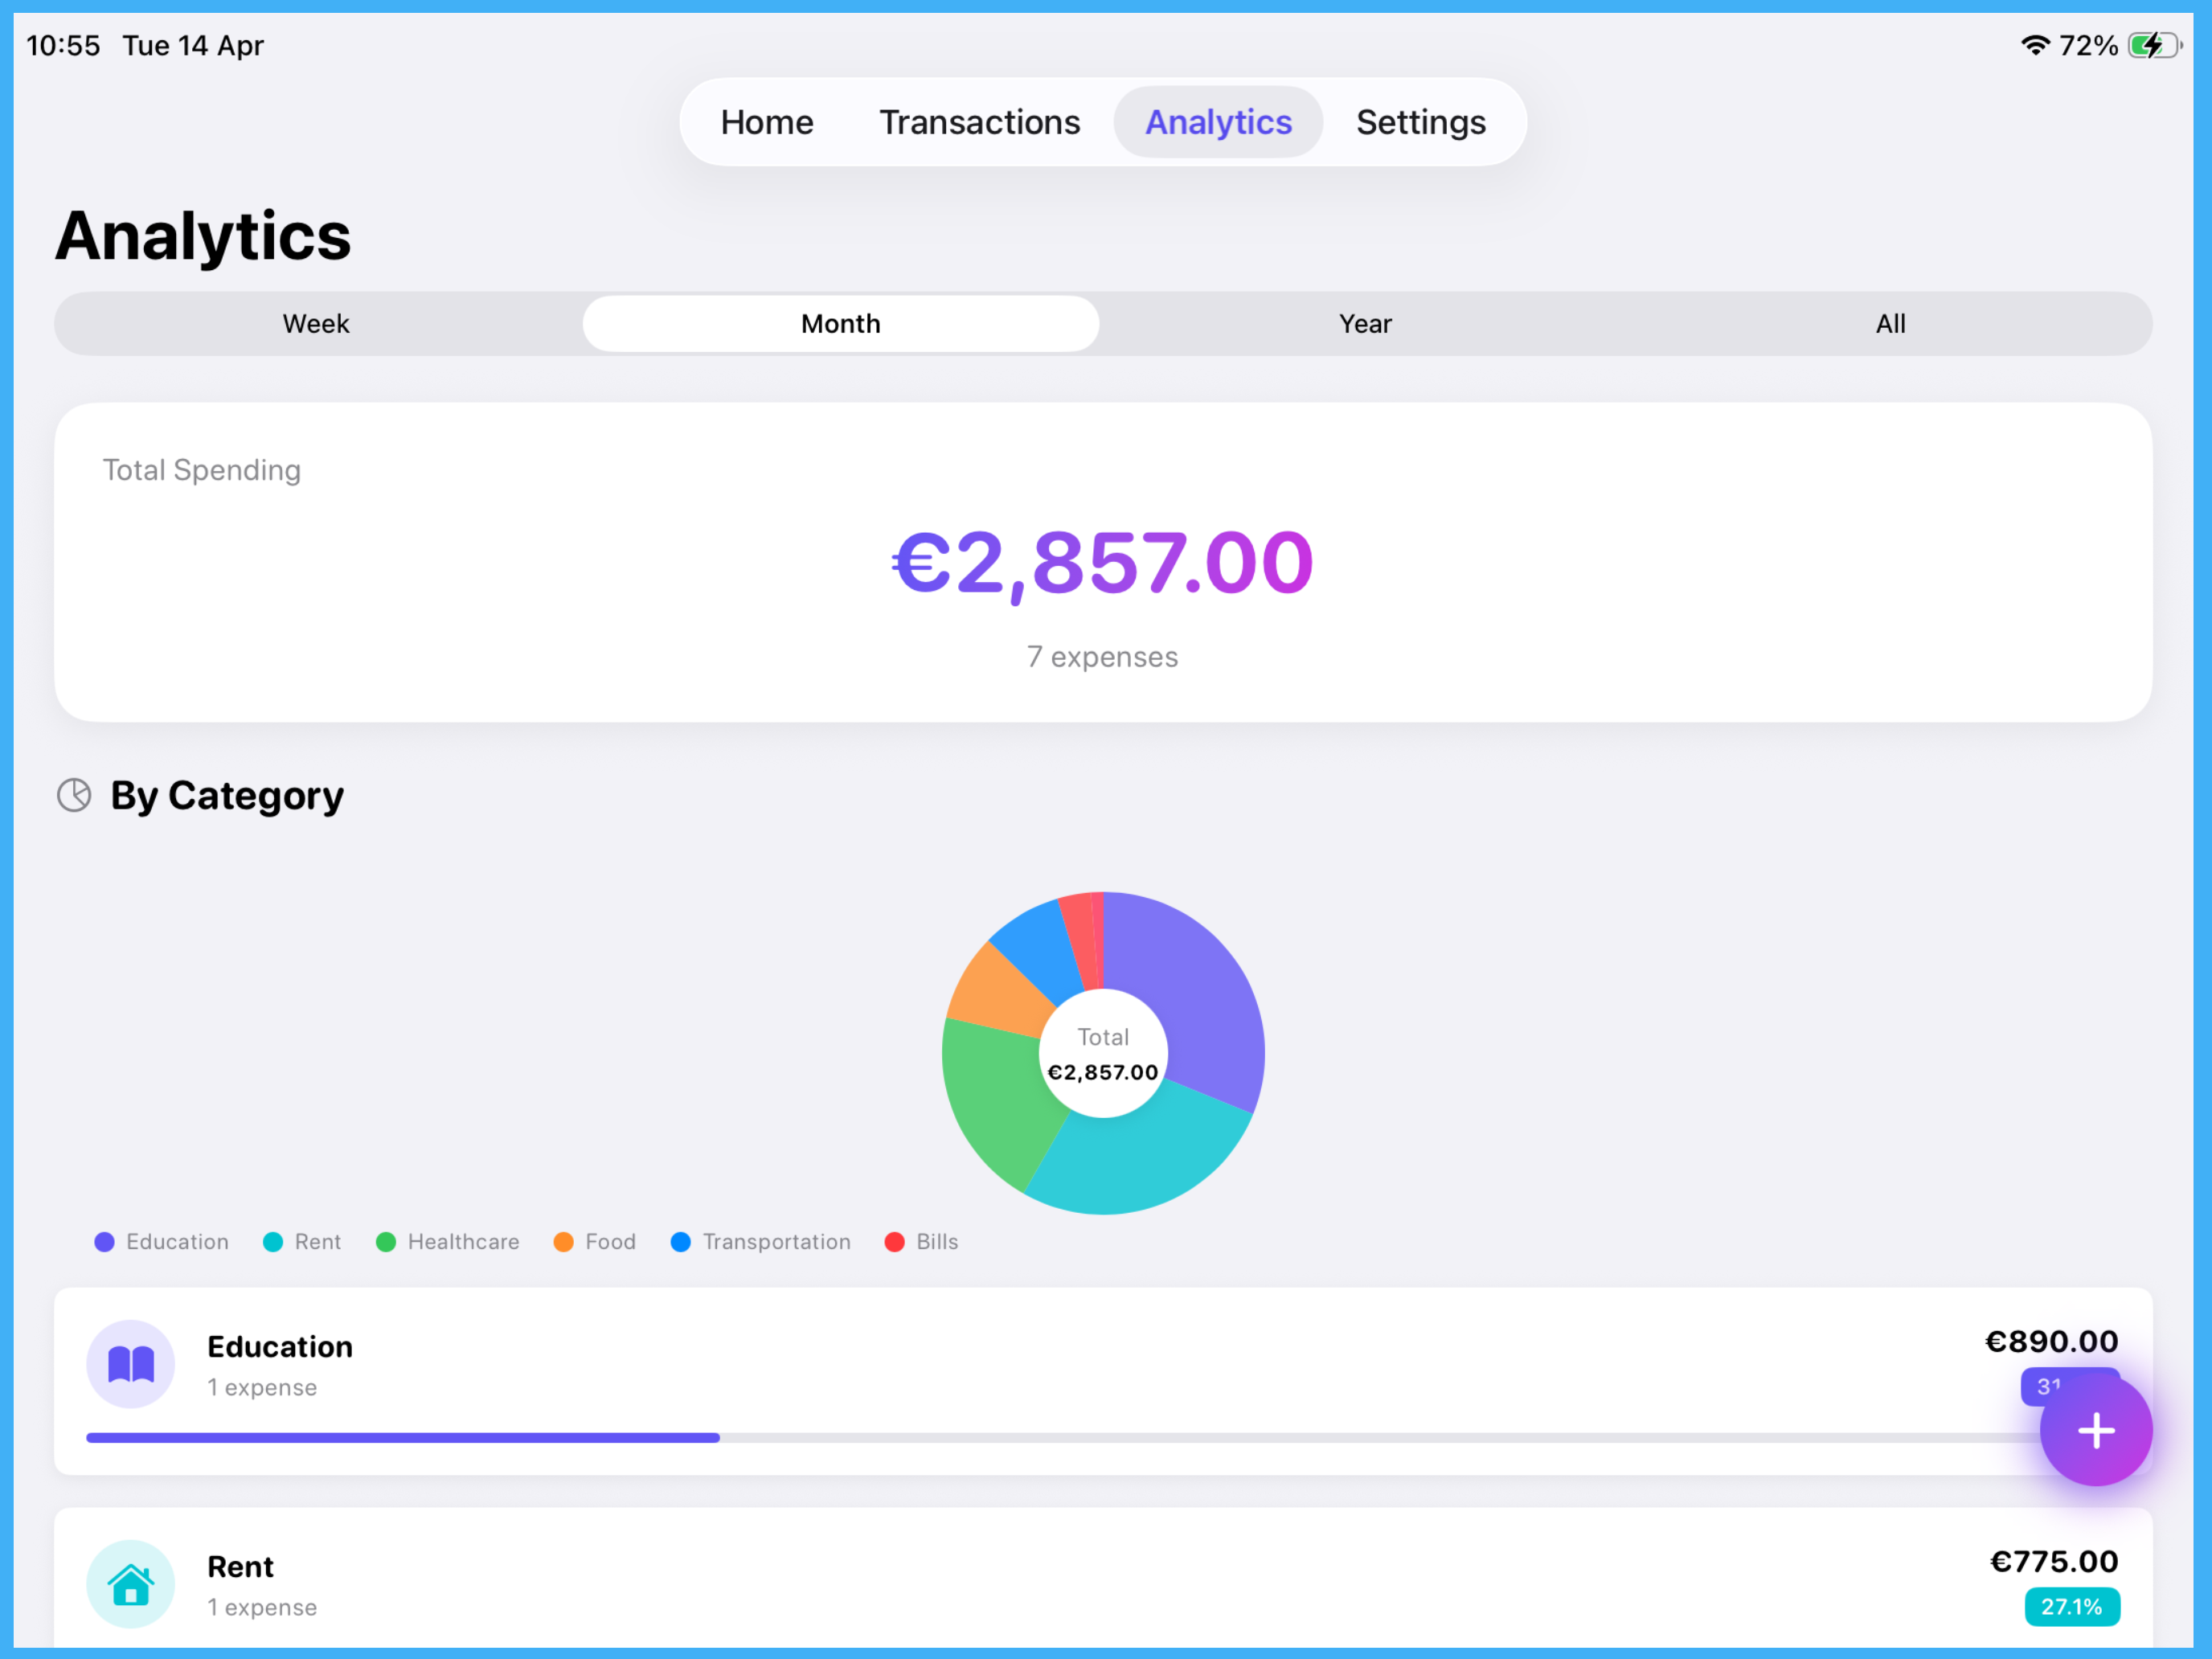This screenshot has width=2212, height=1659.
Task: Tap the Tue 14 Apr date
Action: [193, 45]
